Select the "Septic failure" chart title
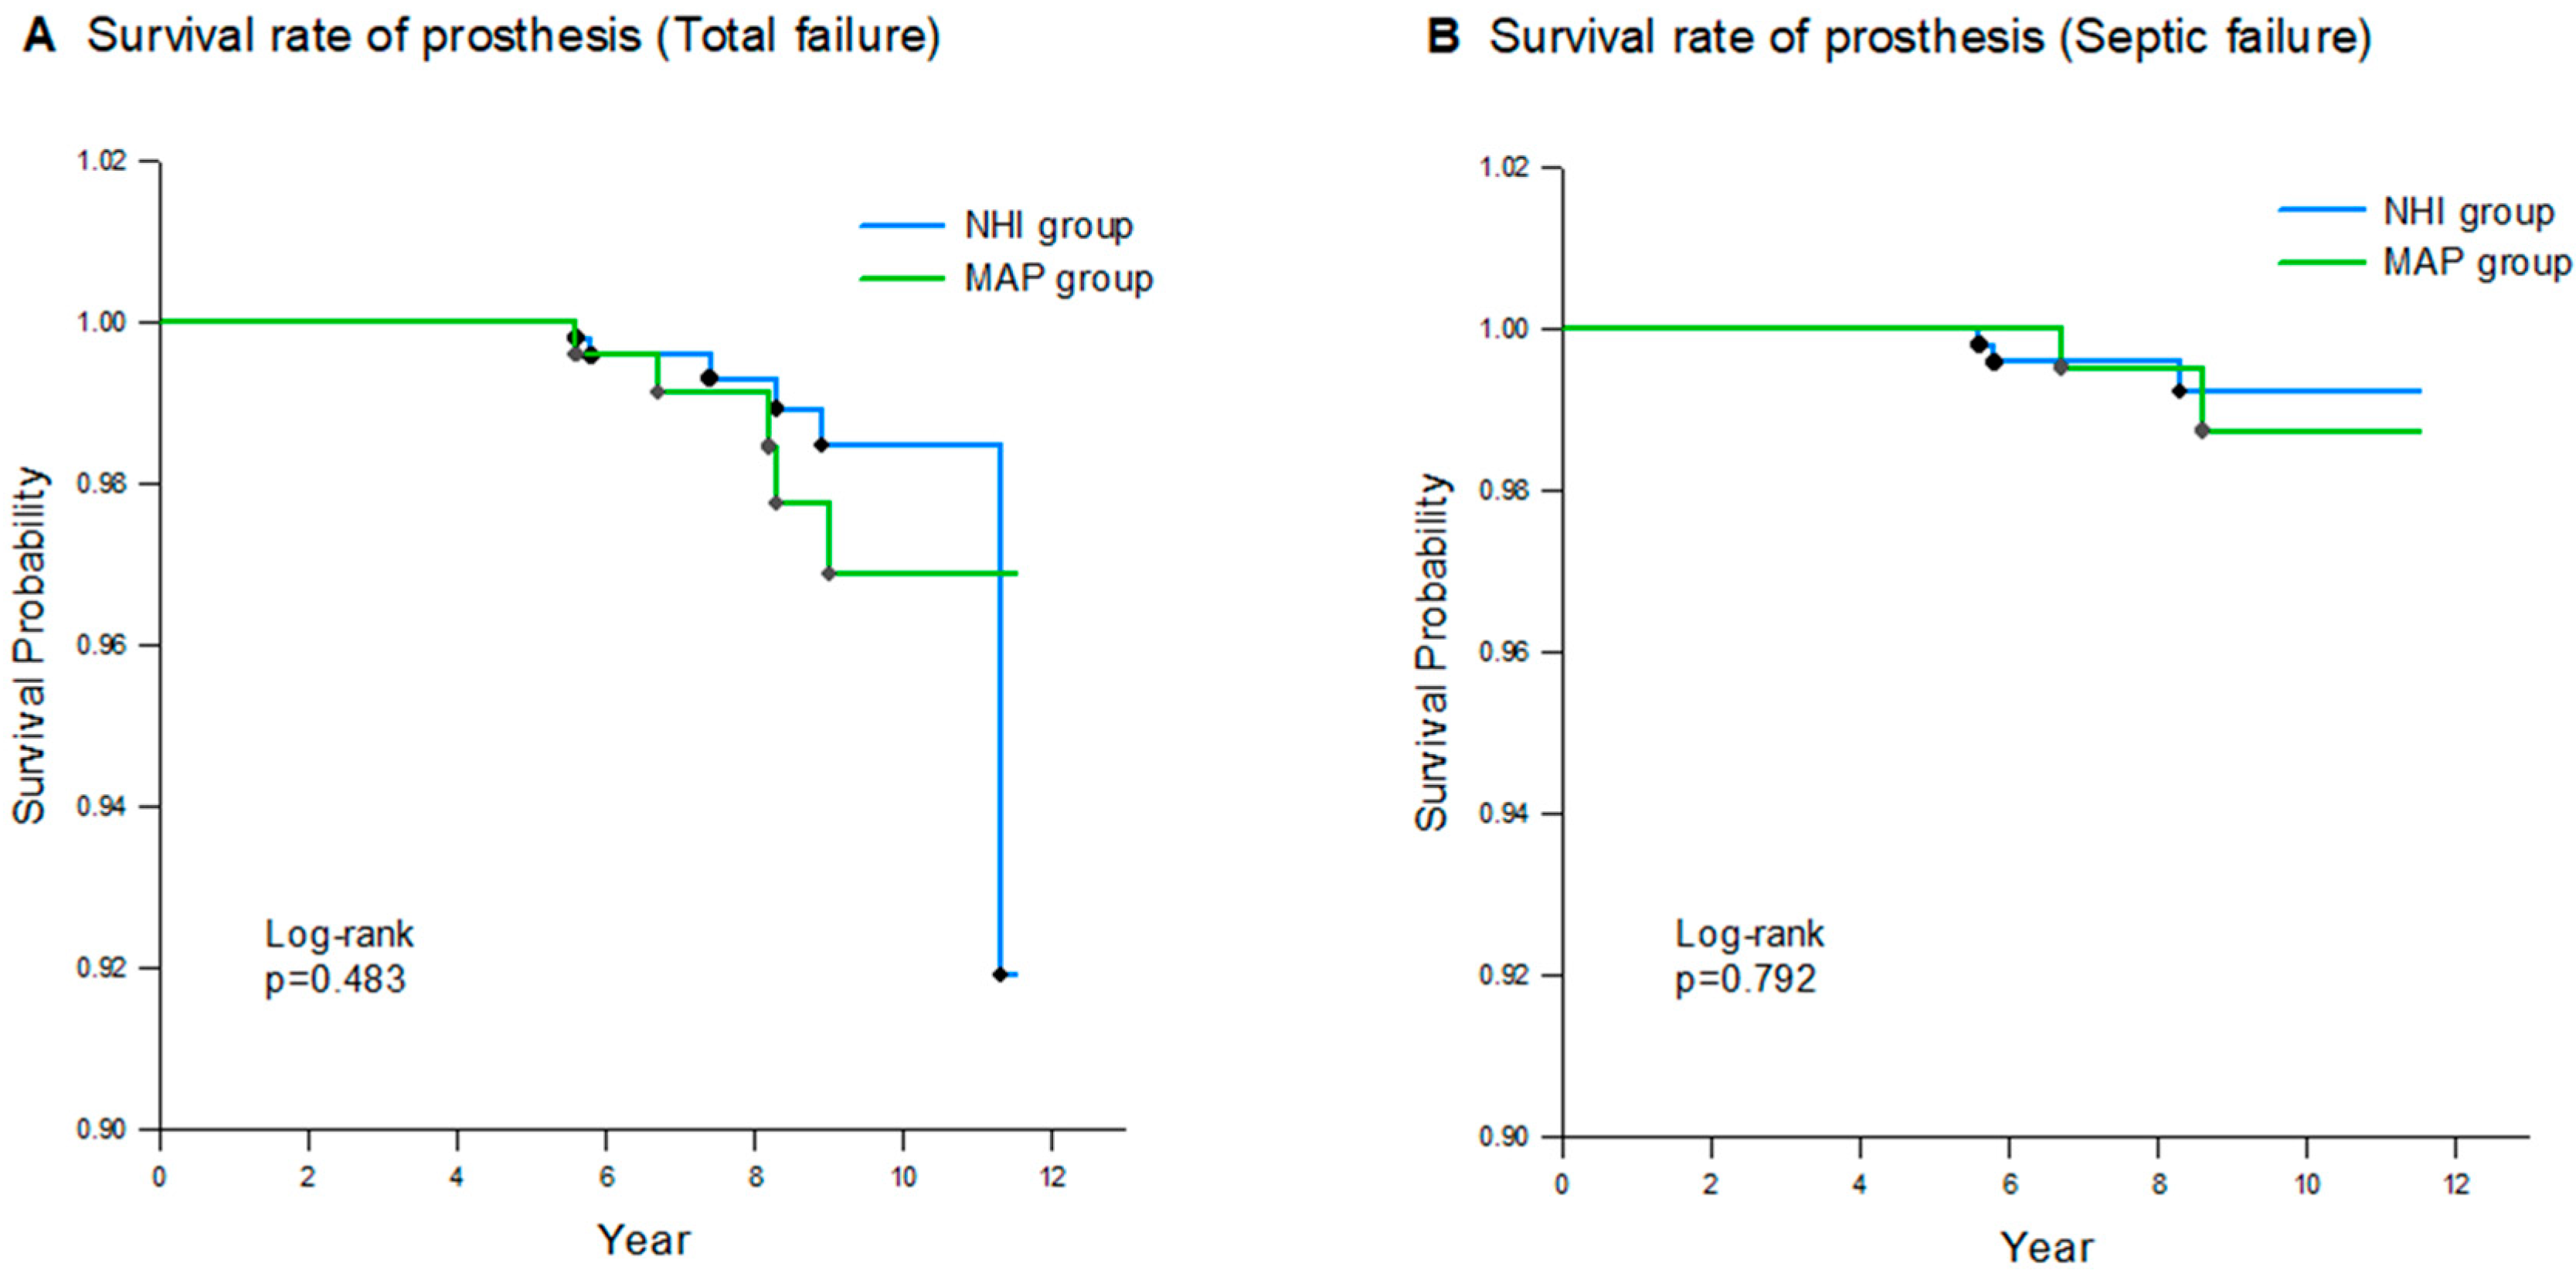This screenshot has width=2576, height=1274. (x=1930, y=37)
